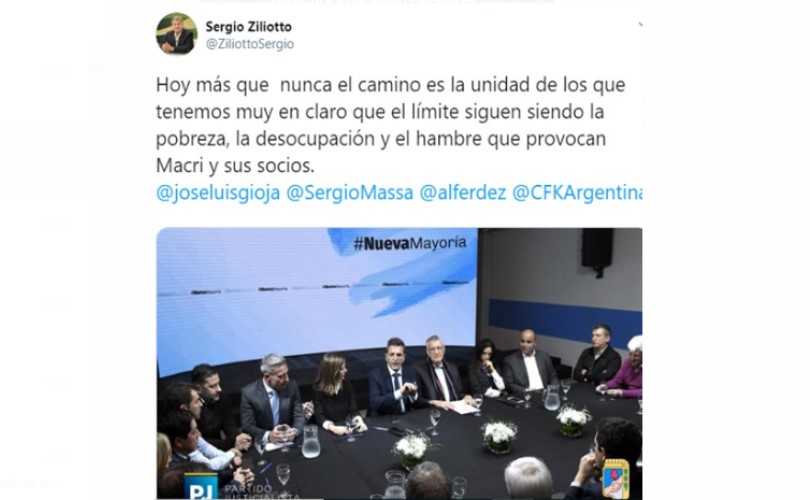Expand the attached meeting photo
810x500 pixels.
click(399, 363)
